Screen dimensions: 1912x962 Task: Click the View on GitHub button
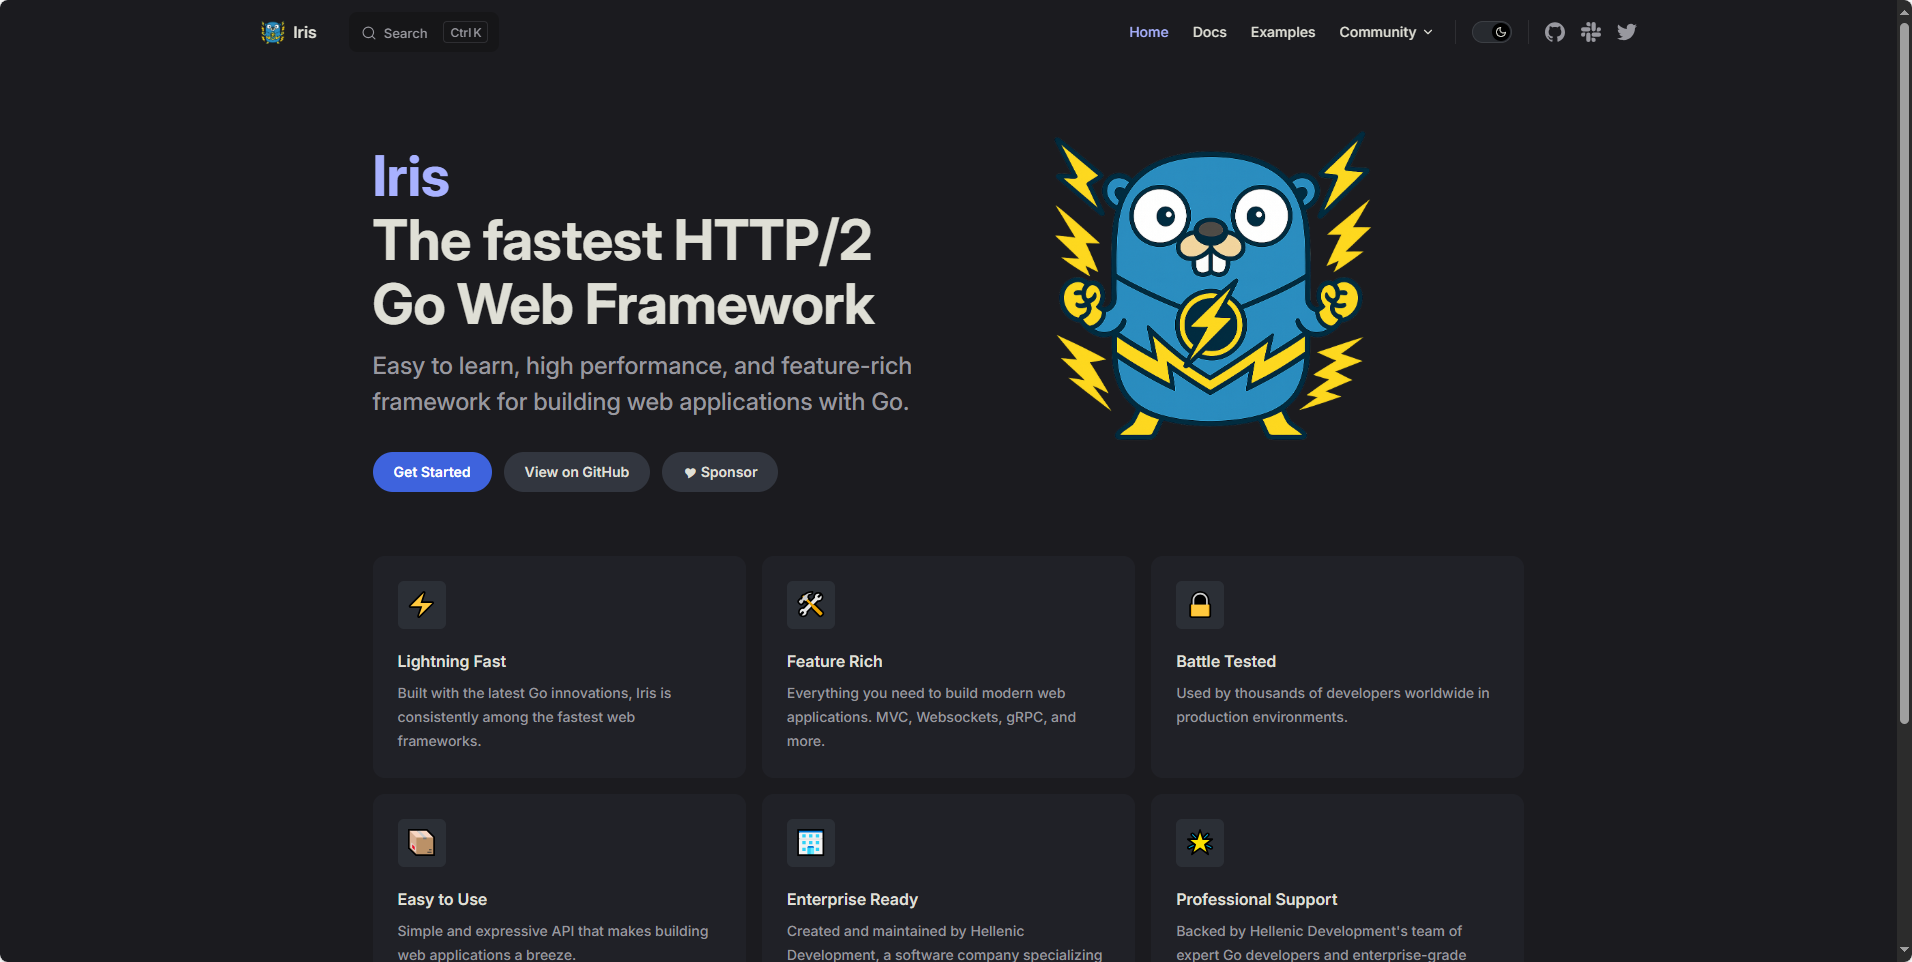tap(577, 472)
